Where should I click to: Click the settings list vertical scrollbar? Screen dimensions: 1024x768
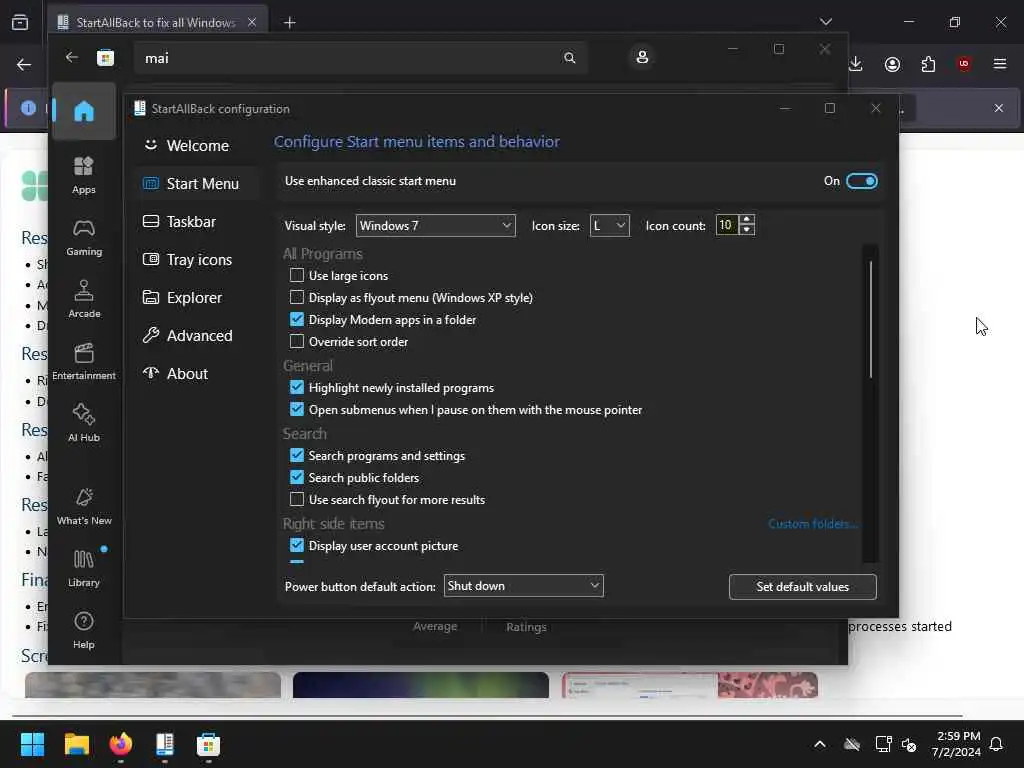[x=871, y=319]
